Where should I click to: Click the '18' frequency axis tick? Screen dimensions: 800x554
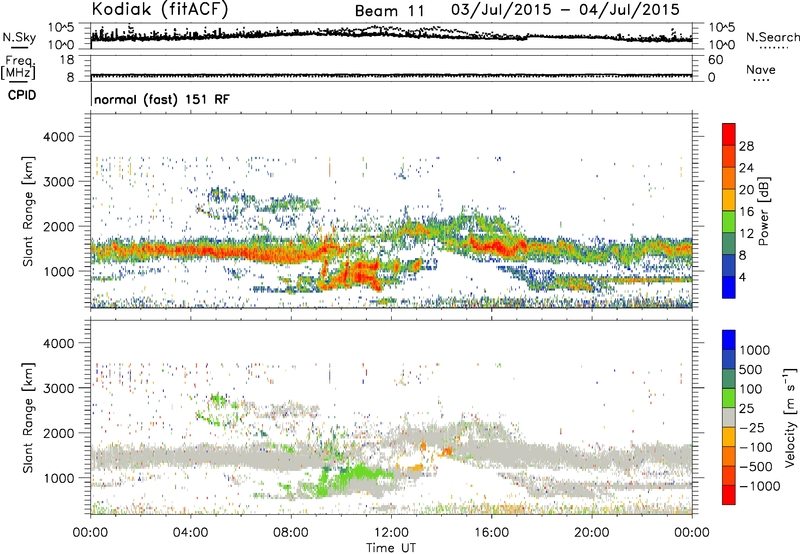click(x=67, y=60)
